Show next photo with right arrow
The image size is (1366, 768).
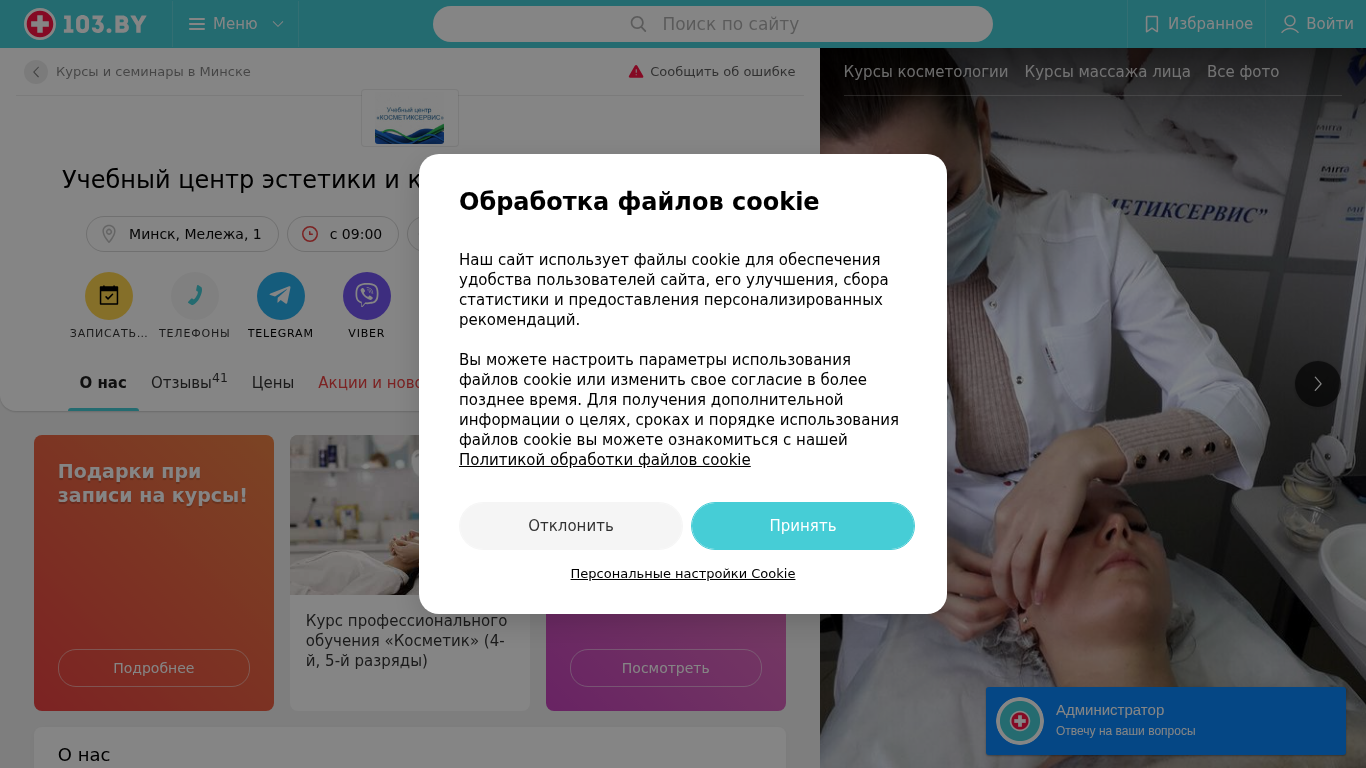(1318, 384)
